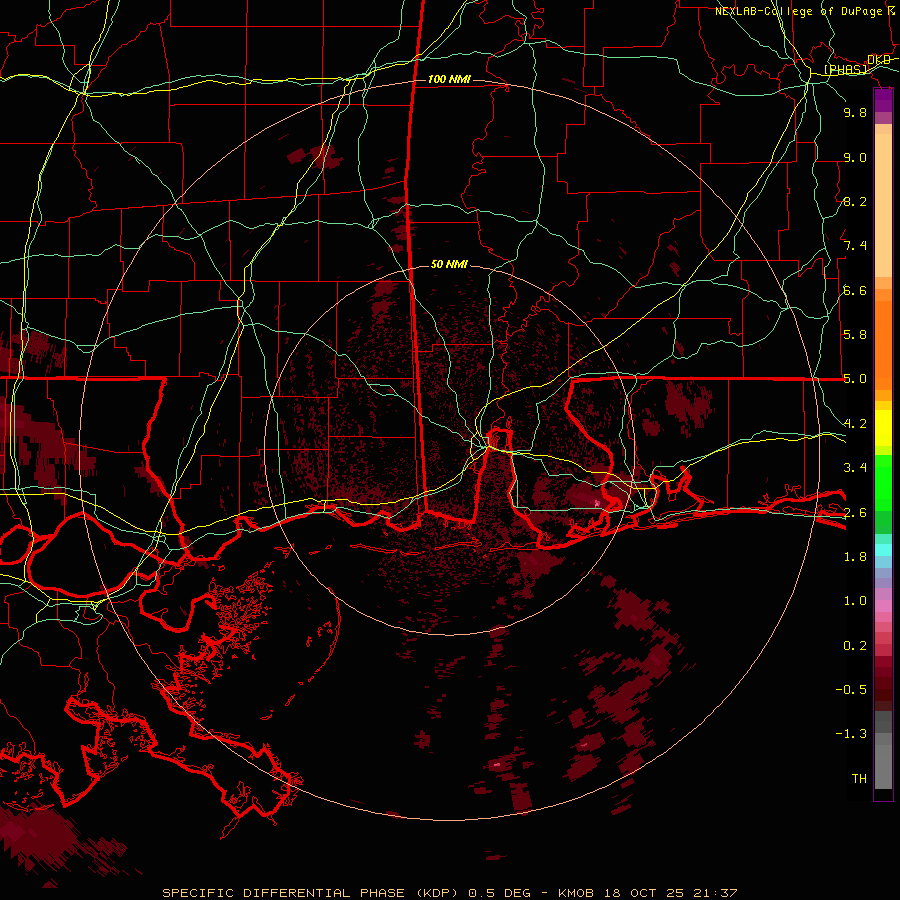Click the 4.2 legend value
Viewport: 900px width, 900px height.
(855, 424)
